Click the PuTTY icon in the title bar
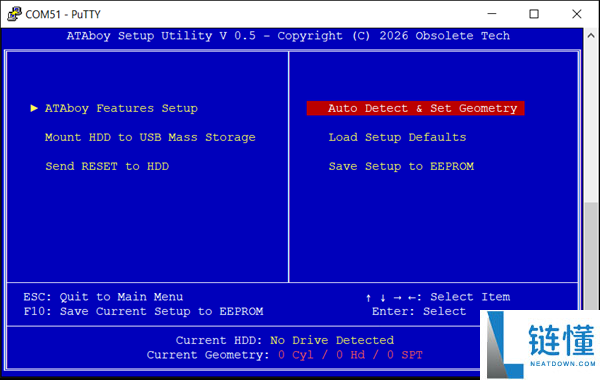This screenshot has width=600, height=380. tap(14, 14)
